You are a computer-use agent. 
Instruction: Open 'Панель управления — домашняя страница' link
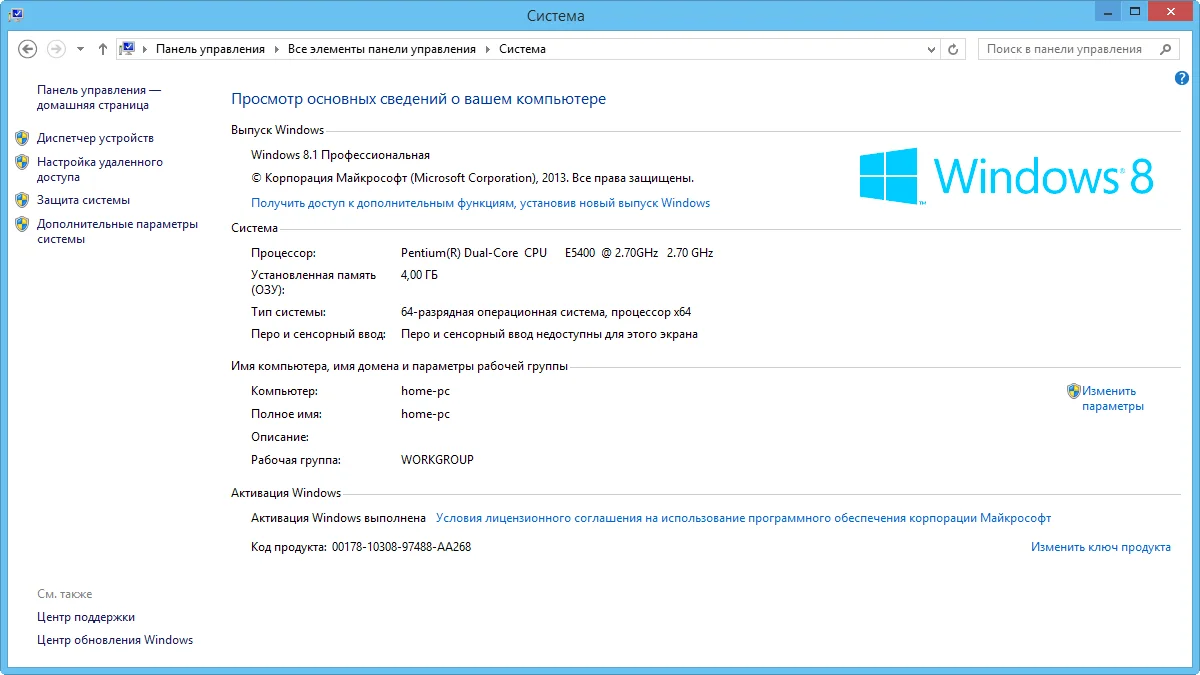98,97
